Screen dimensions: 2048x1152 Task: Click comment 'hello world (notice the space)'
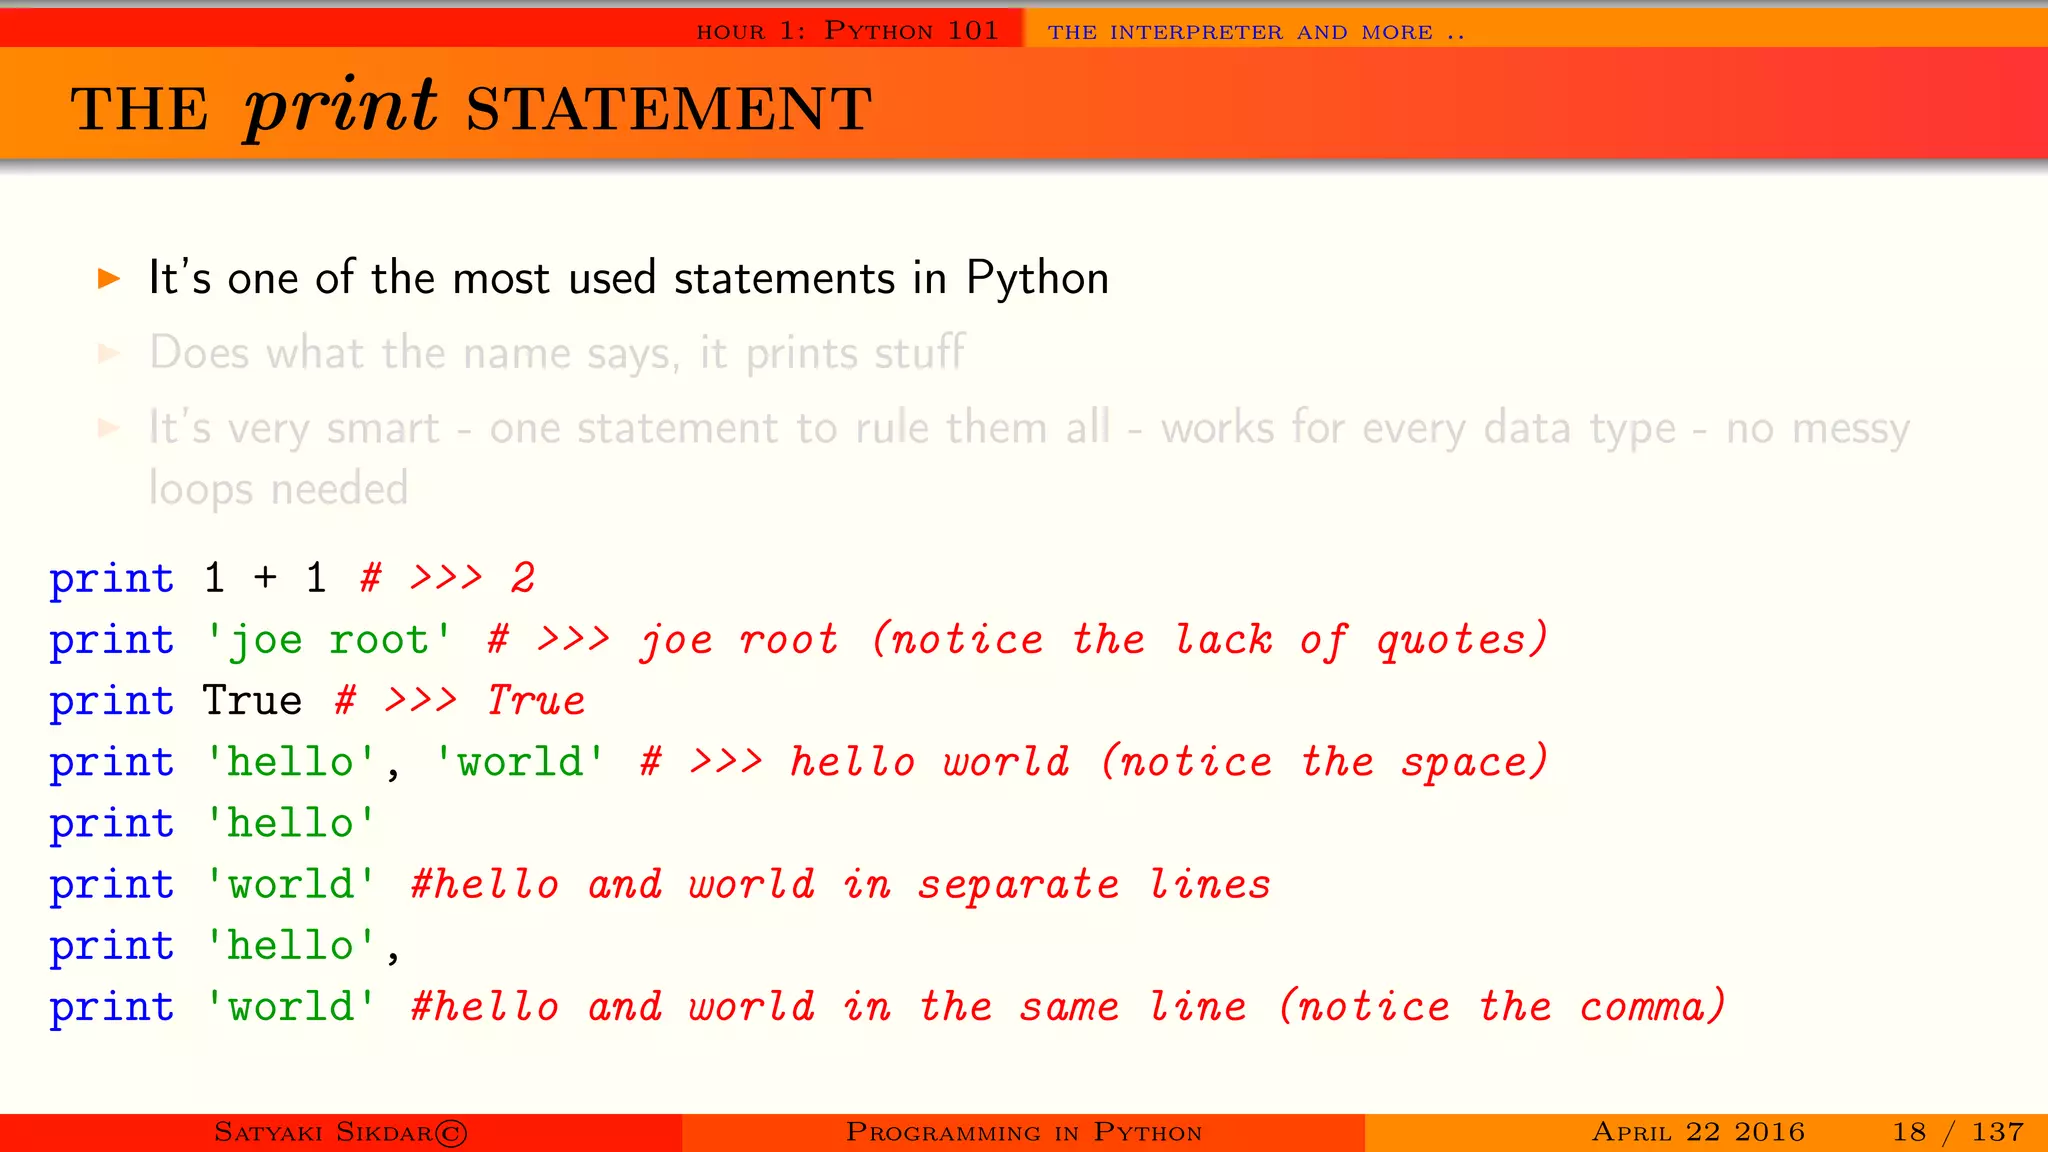[x=1170, y=762]
